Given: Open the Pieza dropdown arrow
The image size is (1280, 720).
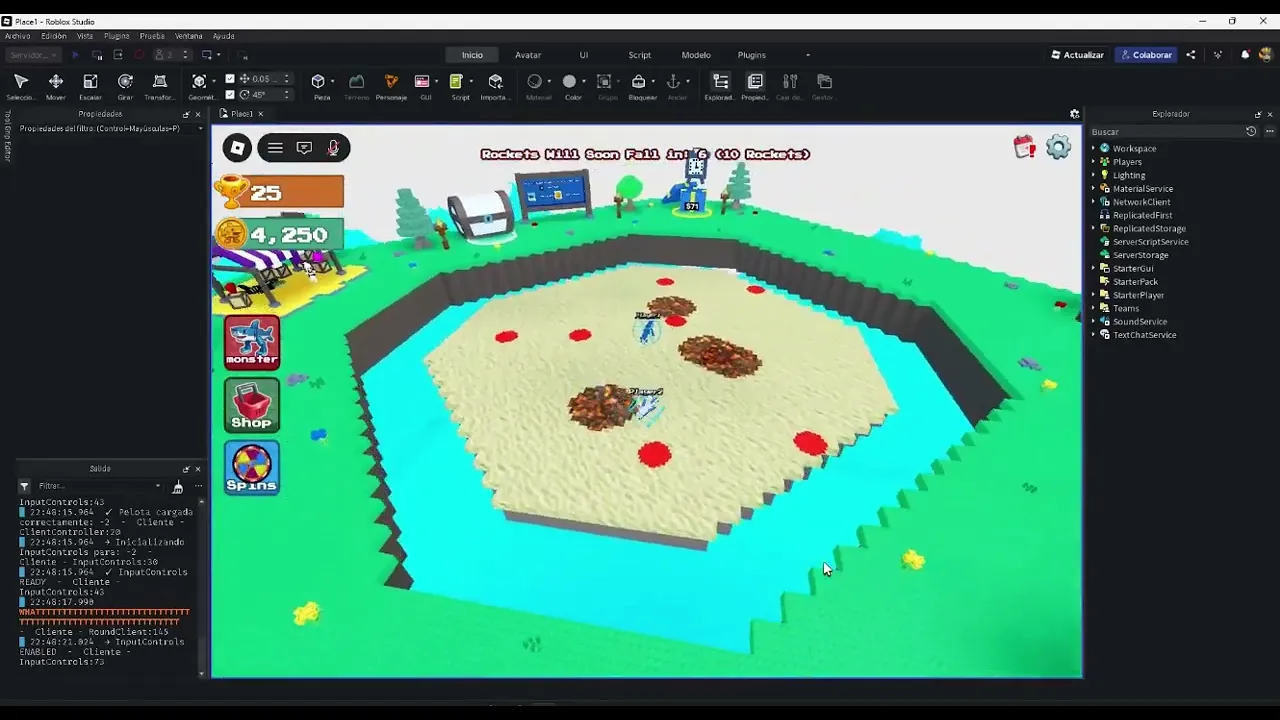Looking at the screenshot, I should [x=334, y=82].
